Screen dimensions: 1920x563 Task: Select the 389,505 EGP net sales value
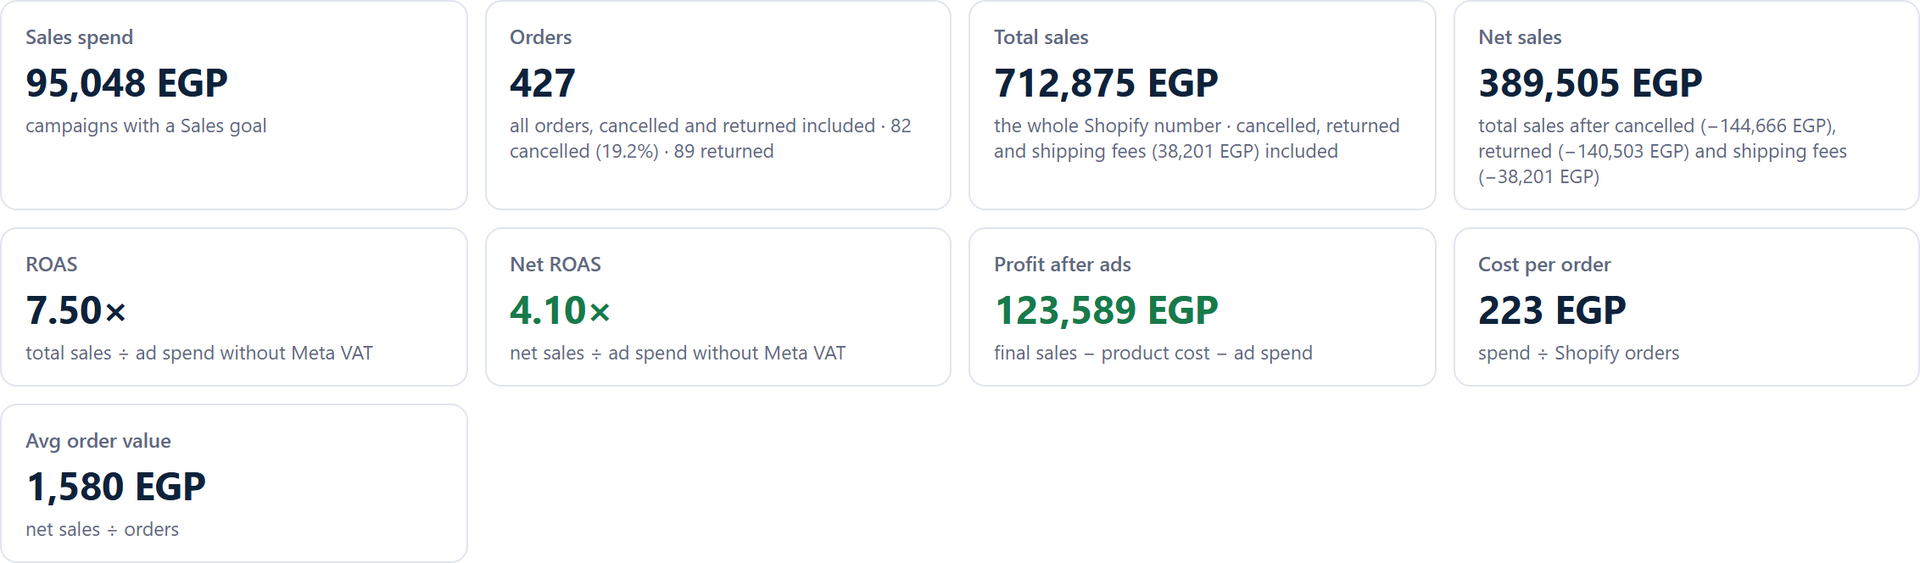(x=1590, y=83)
